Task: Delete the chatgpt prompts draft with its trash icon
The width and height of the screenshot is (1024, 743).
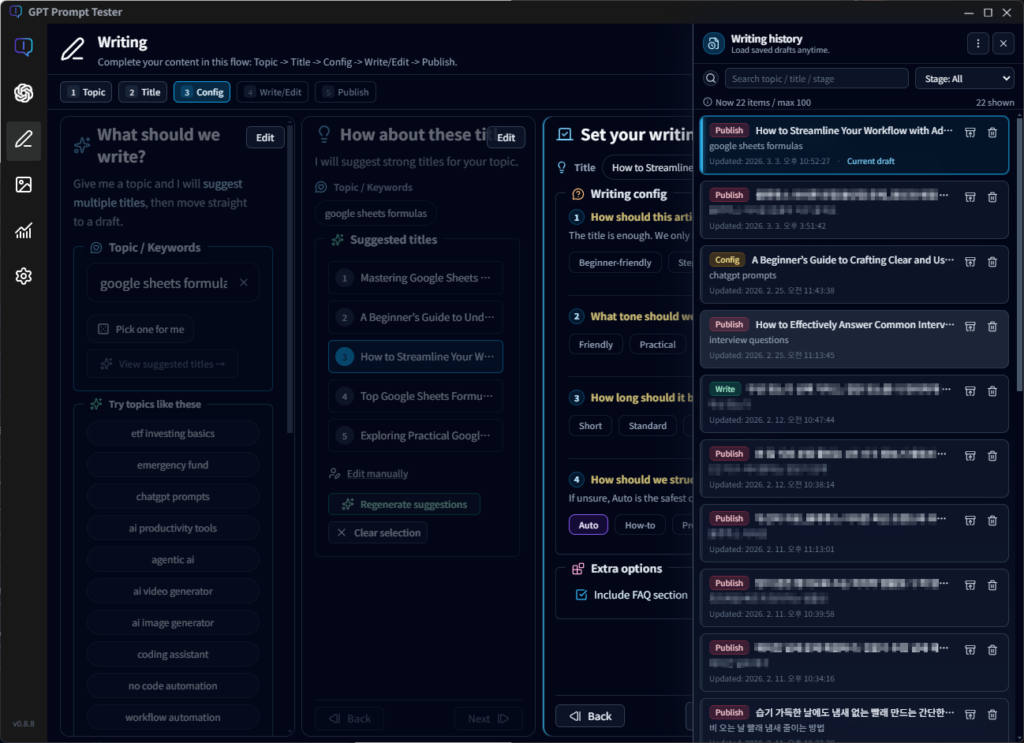Action: click(x=992, y=261)
